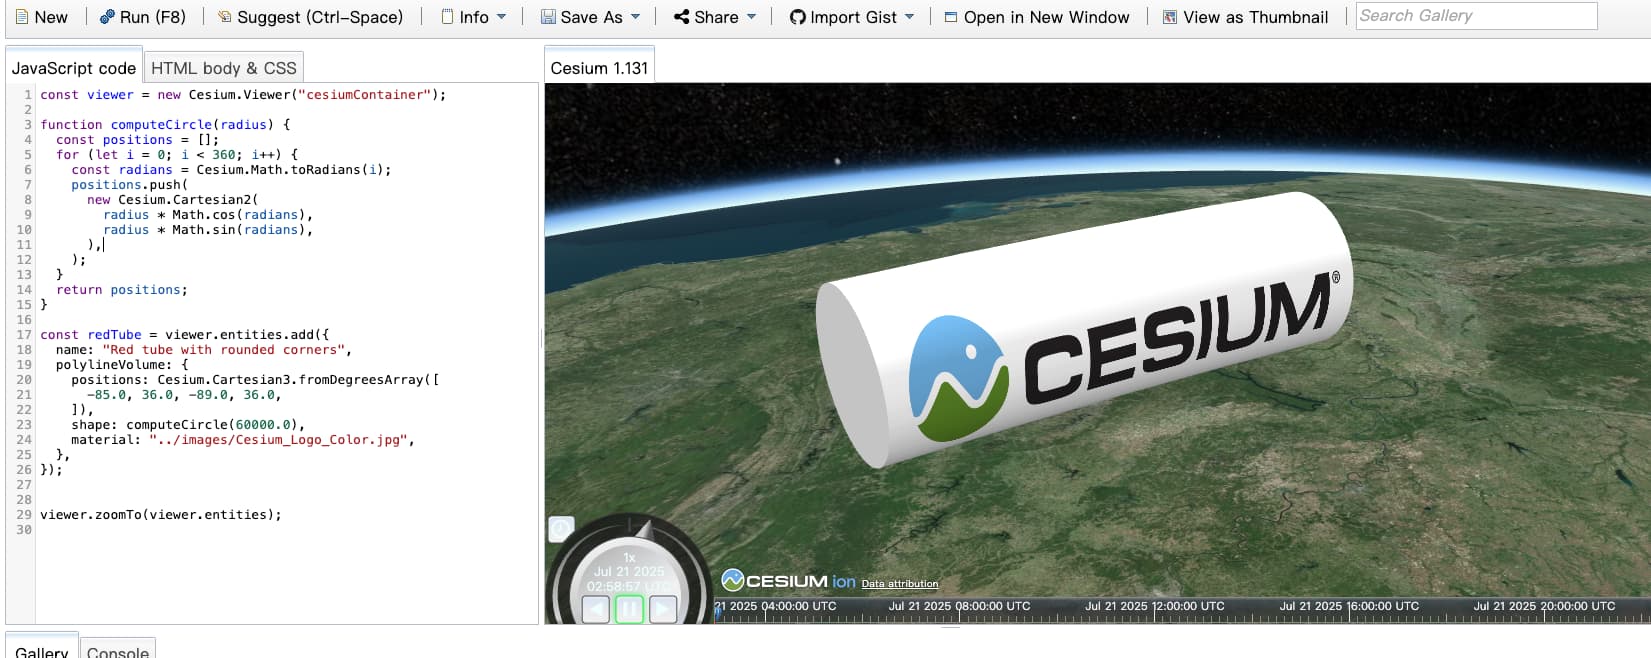This screenshot has height=658, width=1651.
Task: Click View as Thumbnail
Action: pos(1245,17)
